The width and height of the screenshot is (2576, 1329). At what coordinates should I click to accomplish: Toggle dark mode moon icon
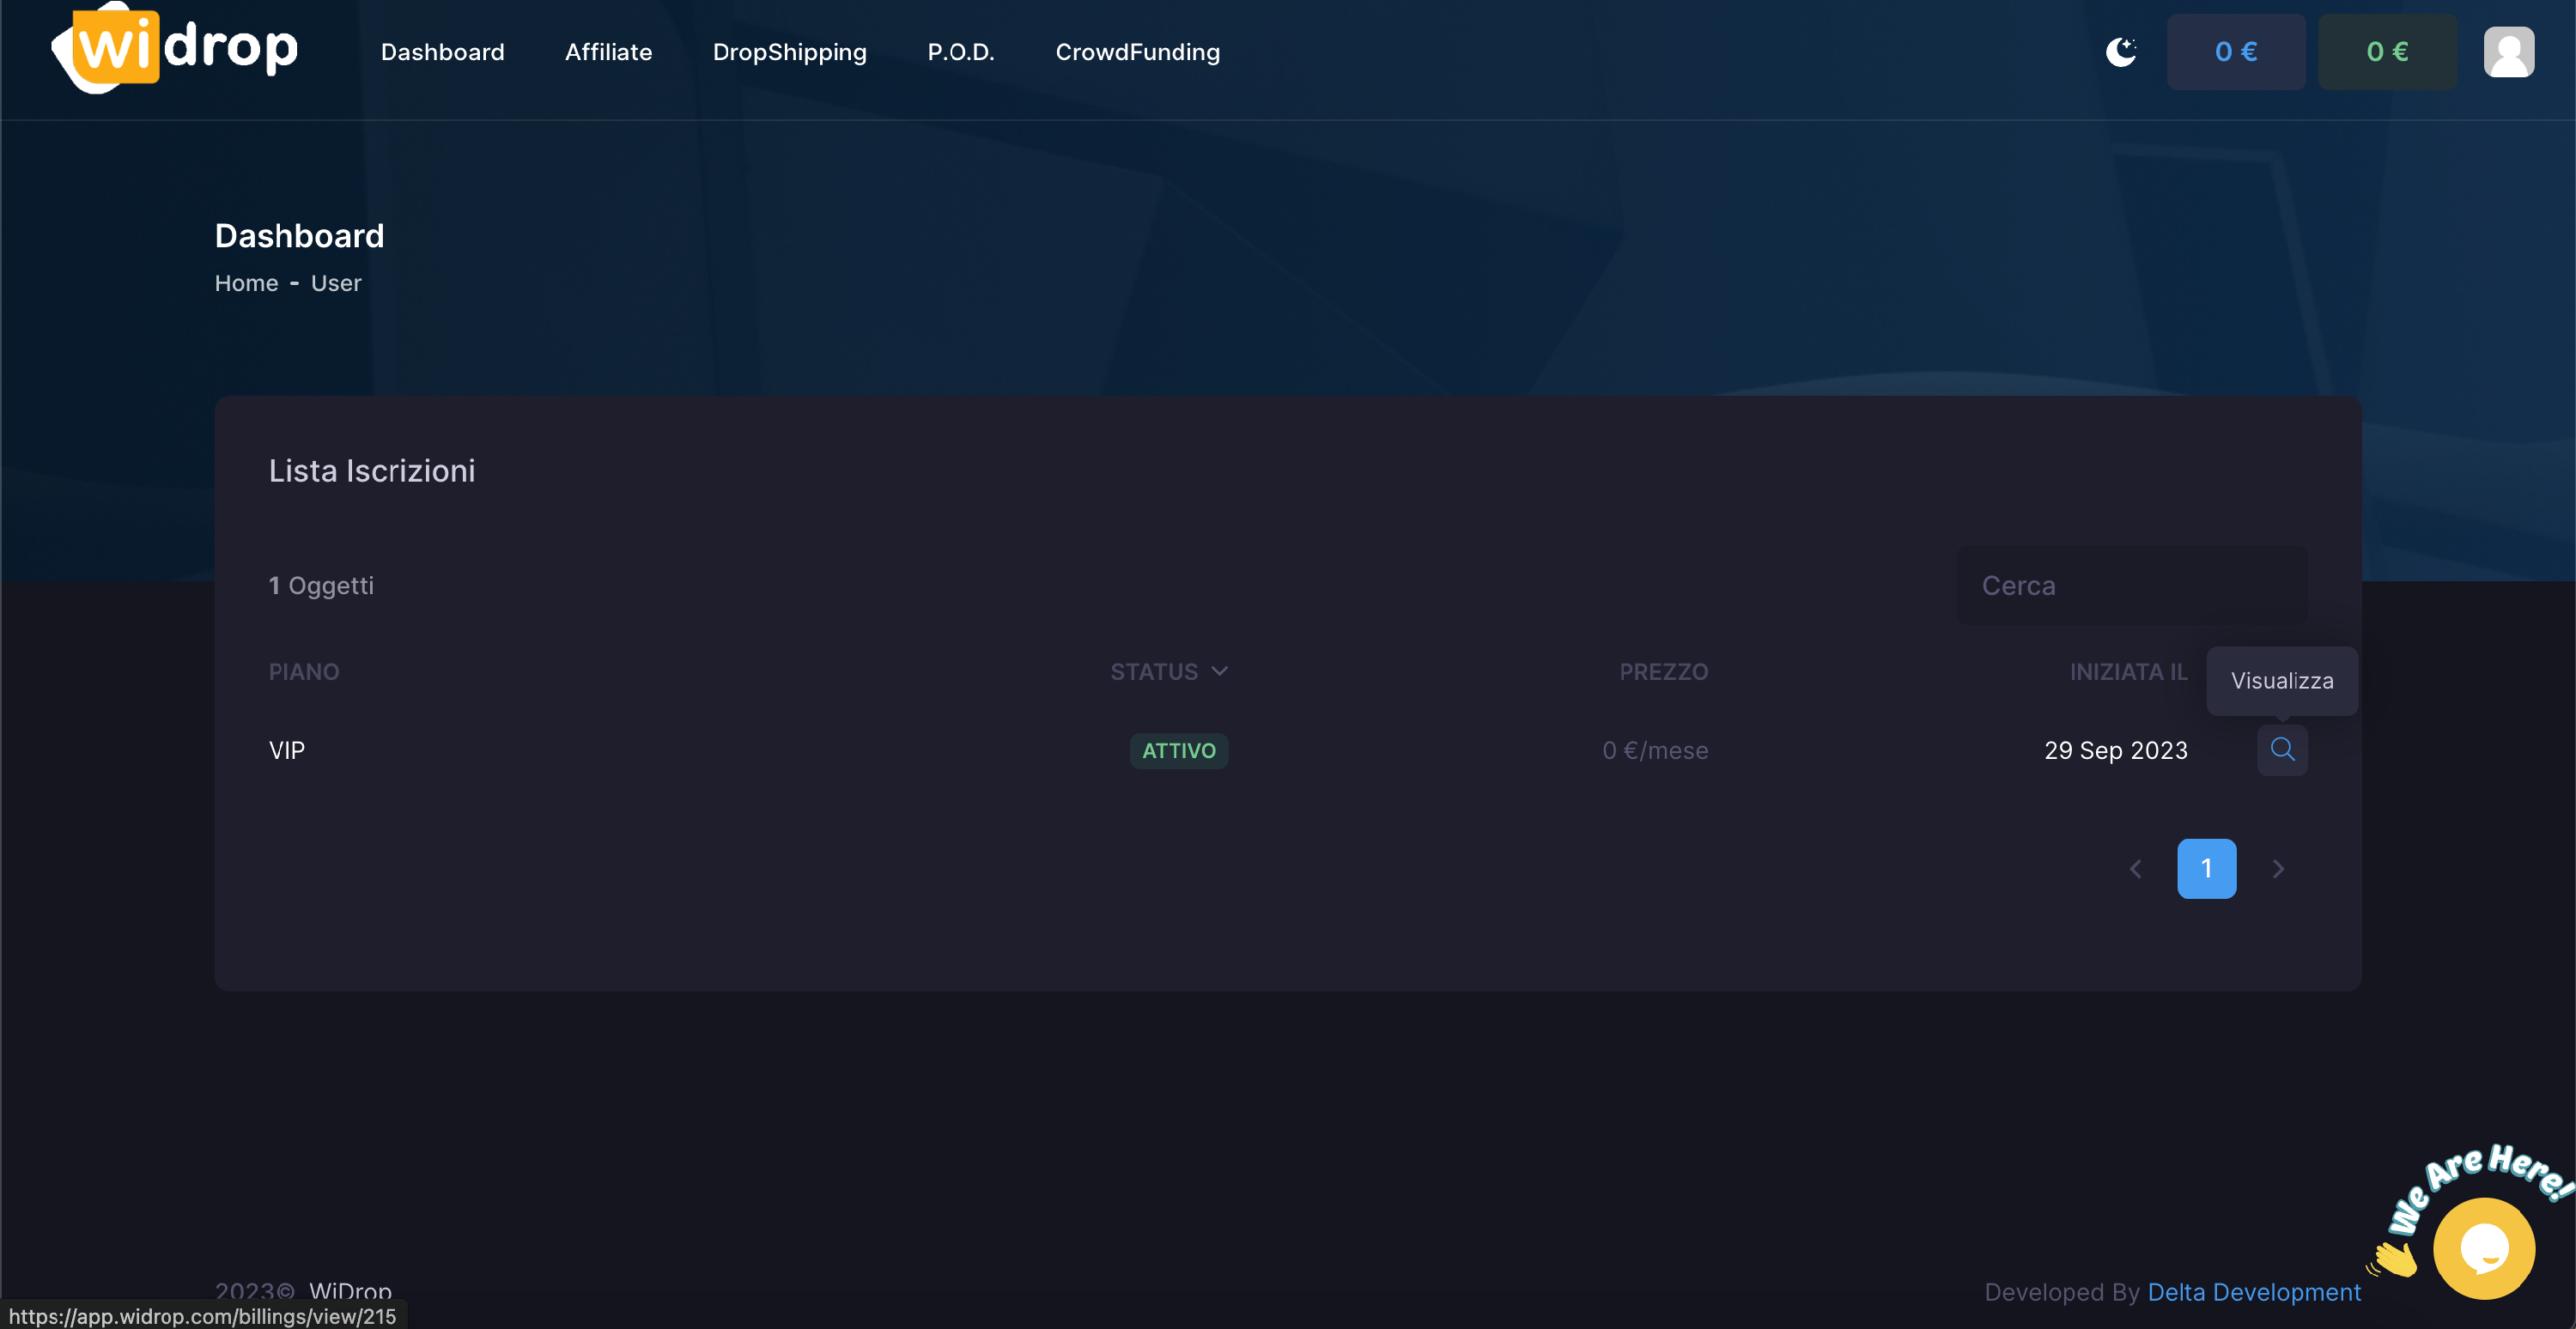pos(2120,52)
